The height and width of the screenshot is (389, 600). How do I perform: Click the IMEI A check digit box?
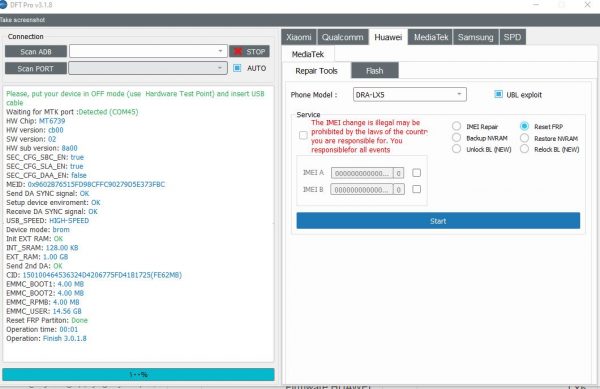[x=398, y=173]
